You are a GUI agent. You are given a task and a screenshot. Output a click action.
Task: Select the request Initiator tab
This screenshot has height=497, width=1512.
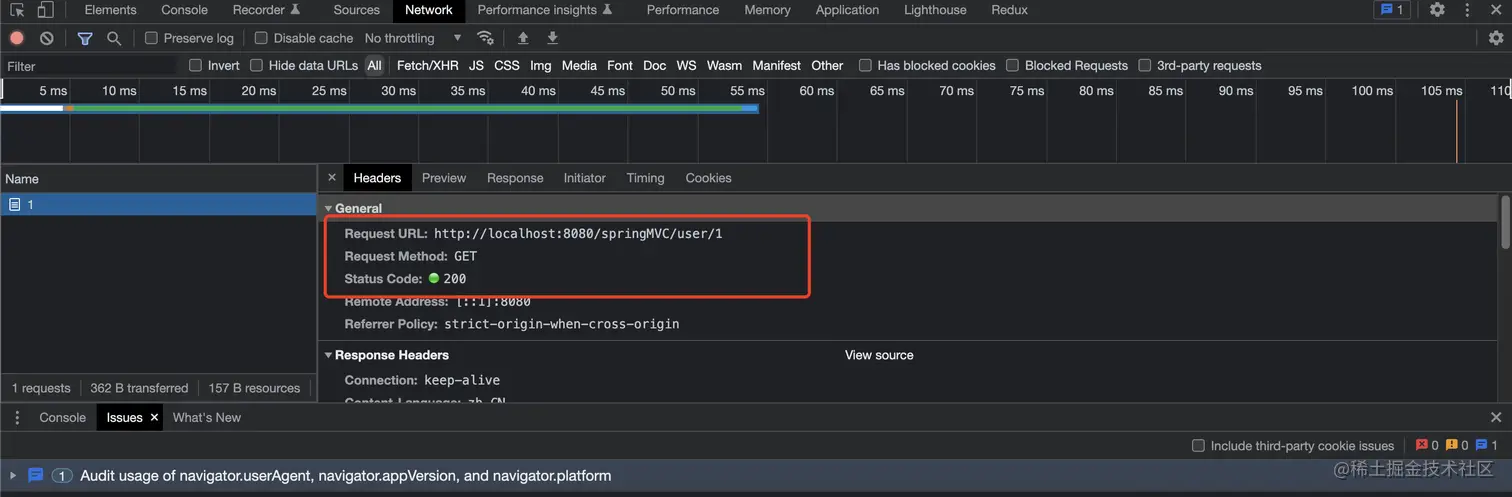tap(585, 178)
